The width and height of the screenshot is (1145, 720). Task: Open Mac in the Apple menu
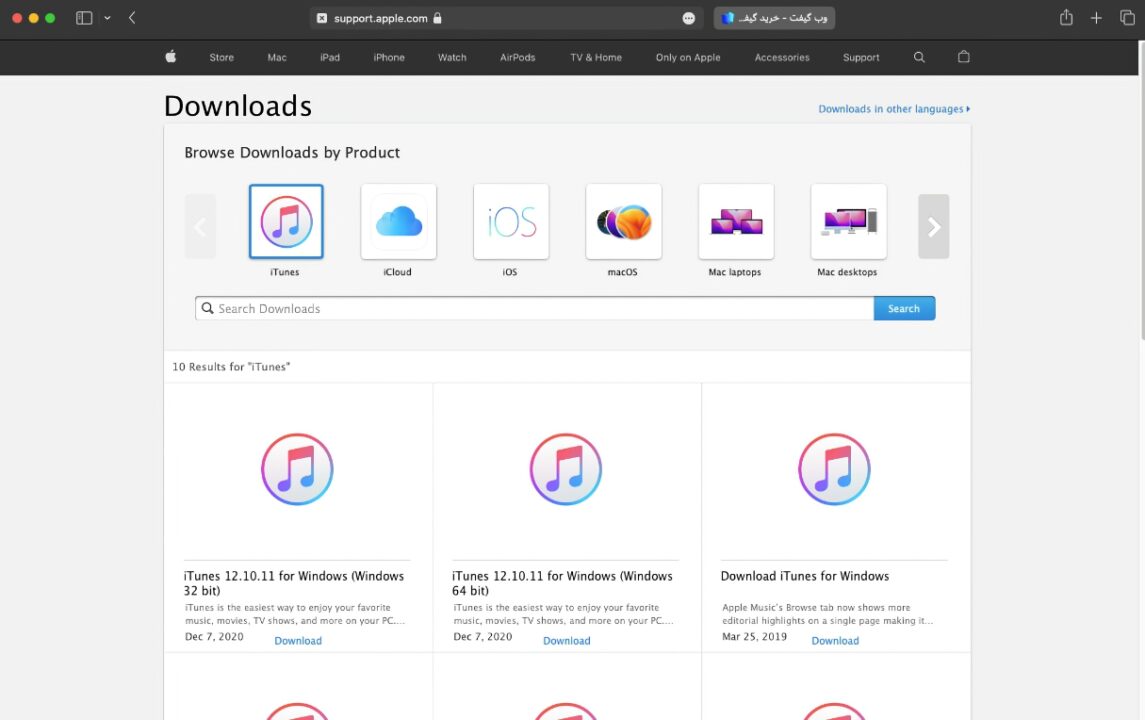click(277, 57)
